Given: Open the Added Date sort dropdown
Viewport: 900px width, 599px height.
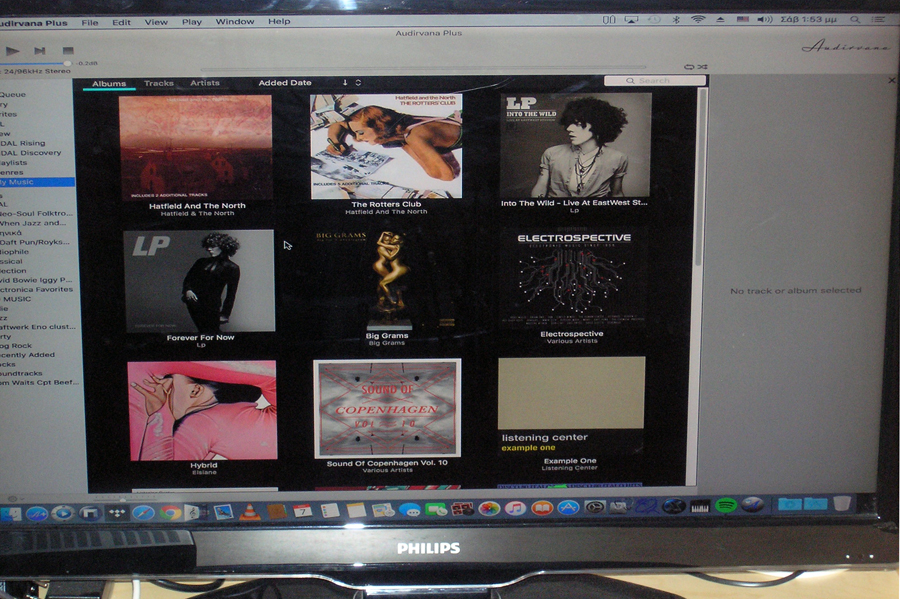Looking at the screenshot, I should point(285,83).
